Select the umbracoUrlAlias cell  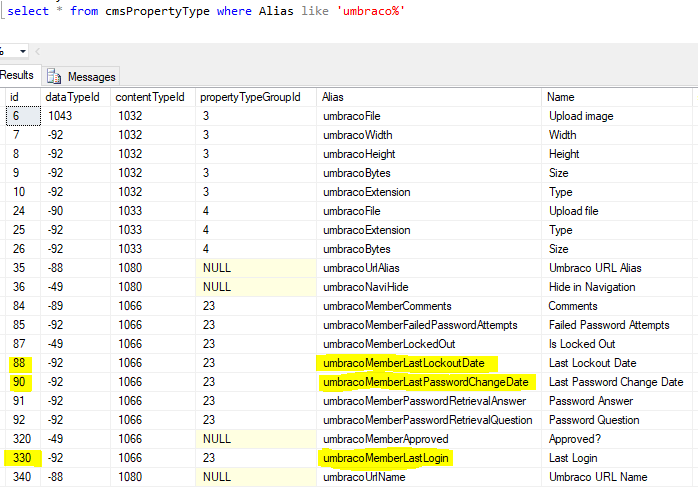[429, 268]
